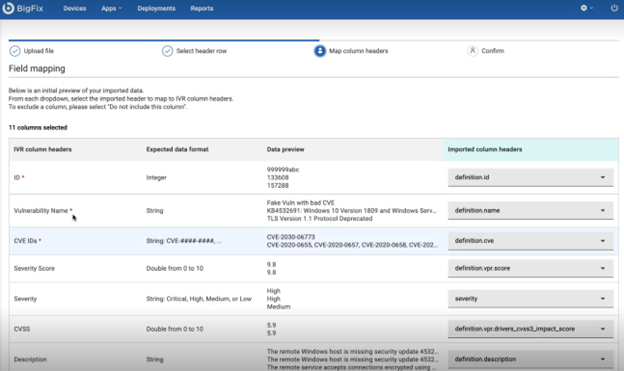This screenshot has width=624, height=371.
Task: Click the Confirm step icon
Action: [x=472, y=51]
